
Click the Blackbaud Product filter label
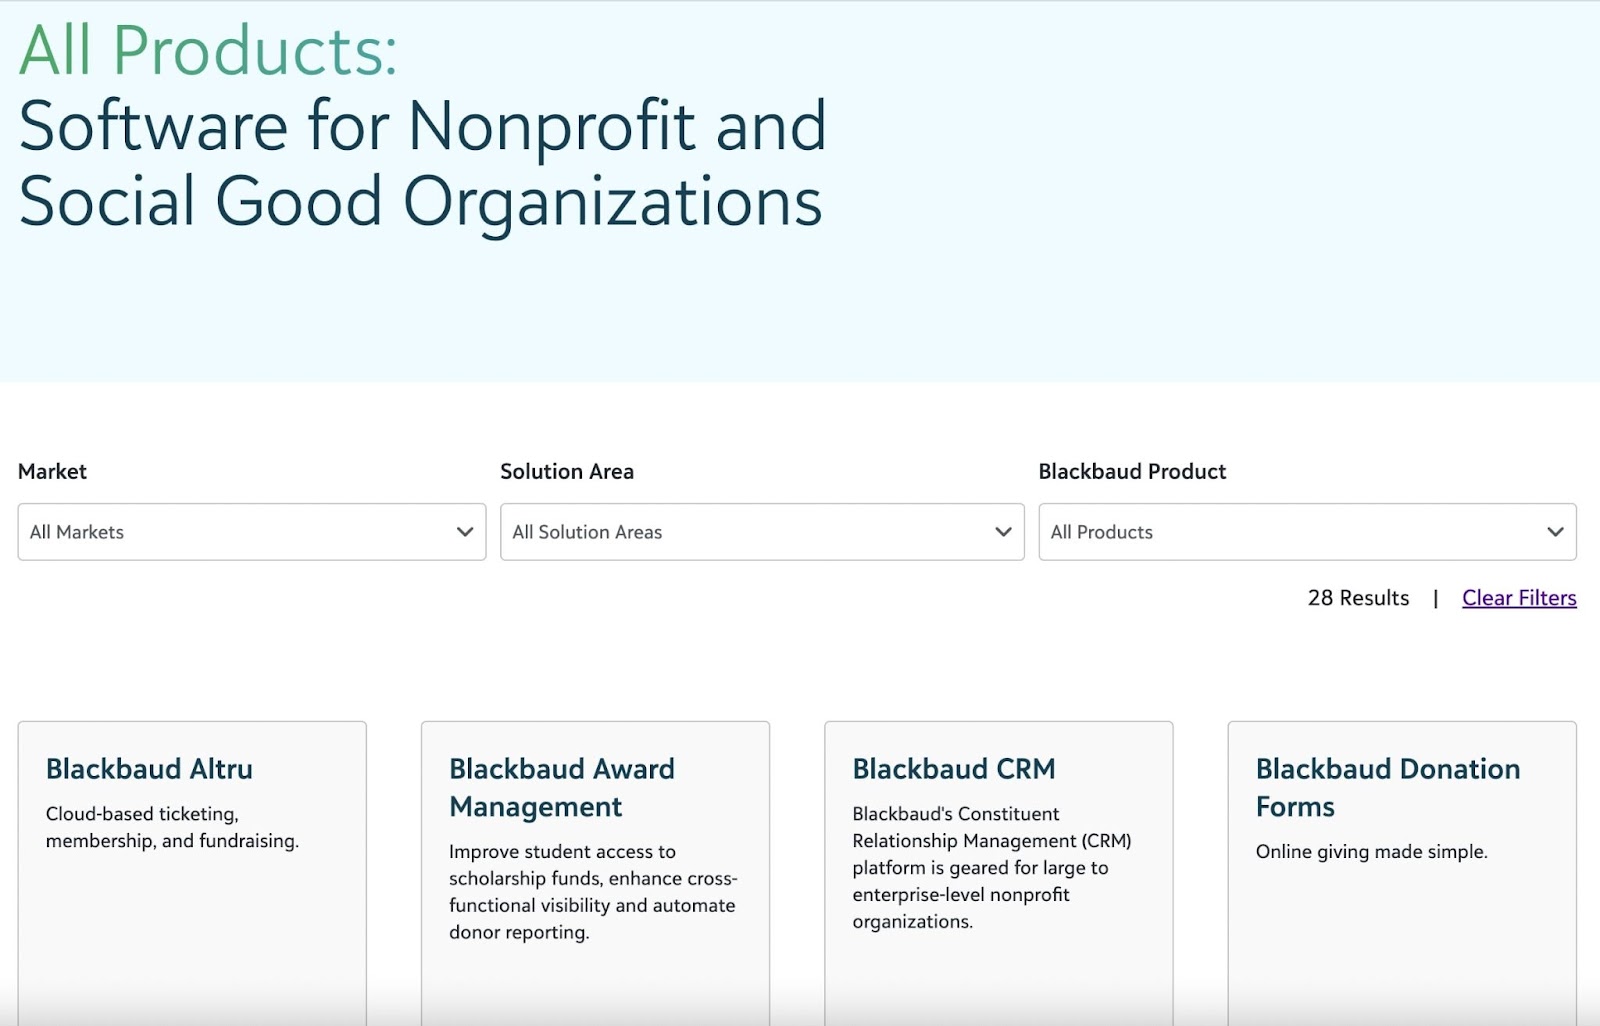coord(1132,471)
